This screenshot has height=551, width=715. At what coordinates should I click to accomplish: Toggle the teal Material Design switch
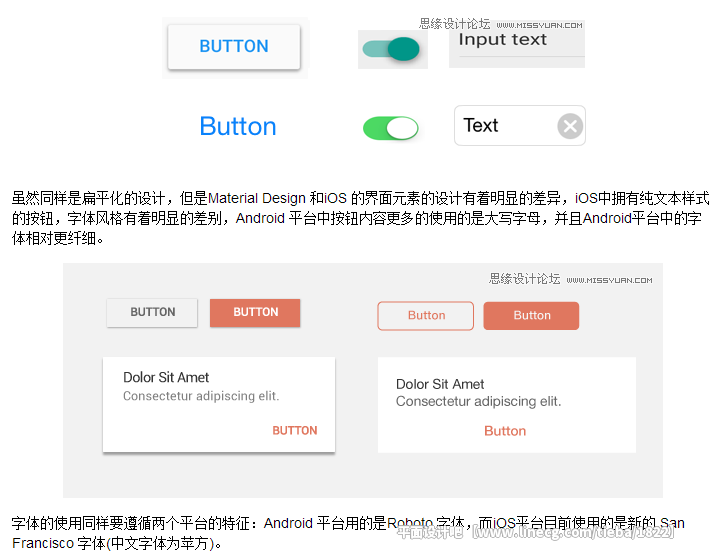[391, 49]
